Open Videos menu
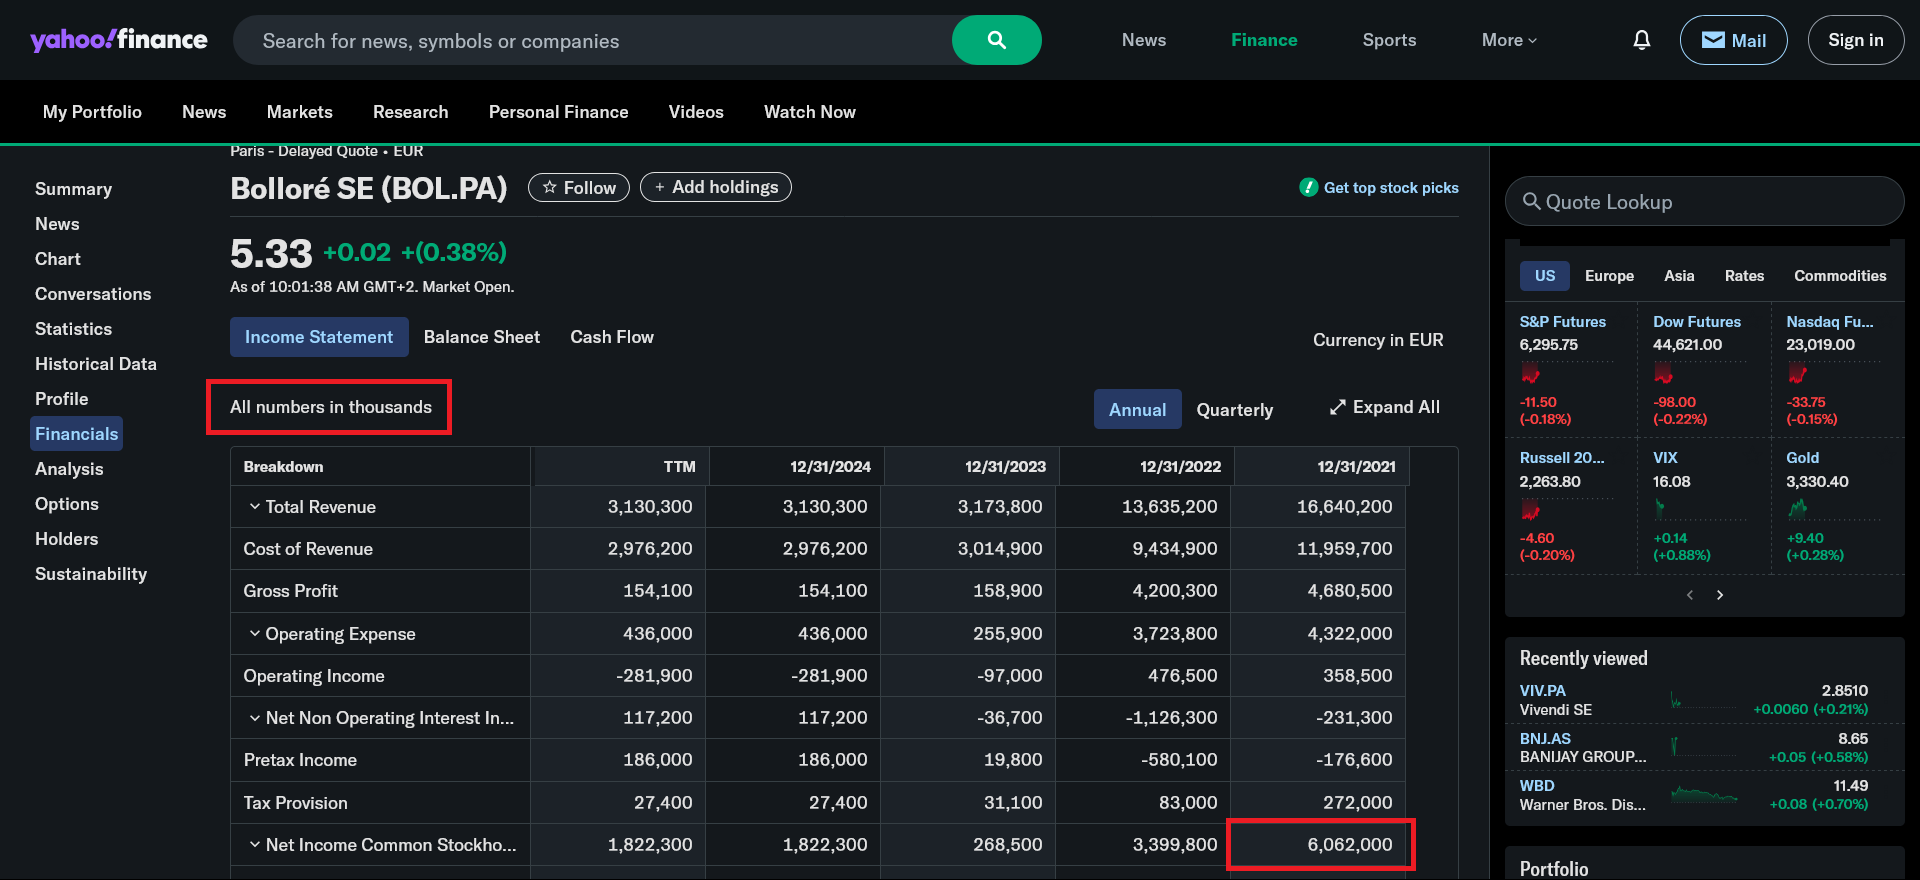Viewport: 1920px width, 880px height. pyautogui.click(x=696, y=112)
